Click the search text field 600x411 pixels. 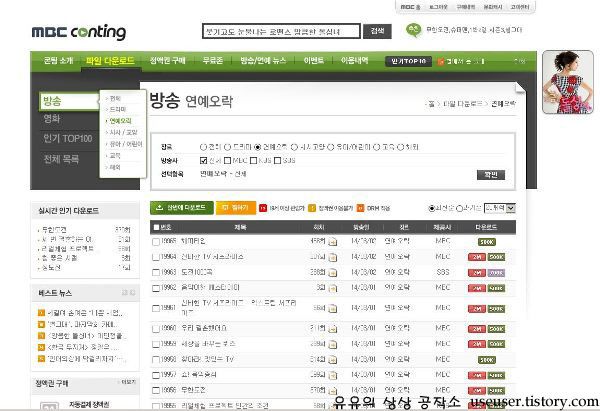tap(281, 31)
